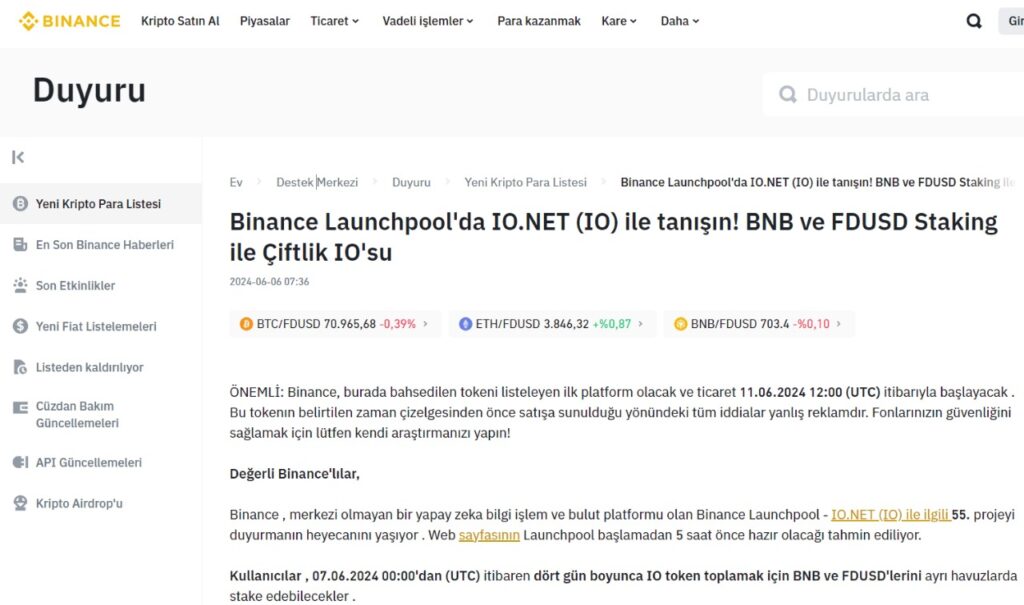
Task: Click the Son Etkinlikler people icon
Action: [x=20, y=286]
